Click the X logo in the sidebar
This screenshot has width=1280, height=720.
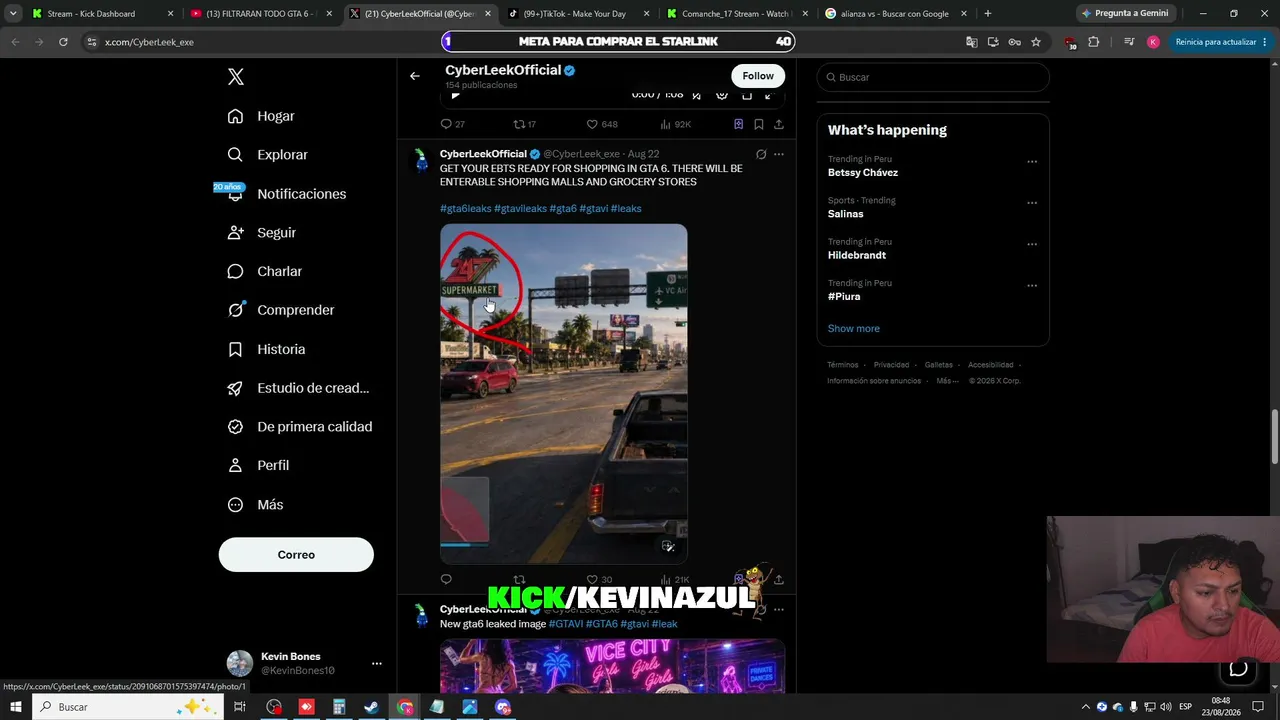tap(236, 77)
